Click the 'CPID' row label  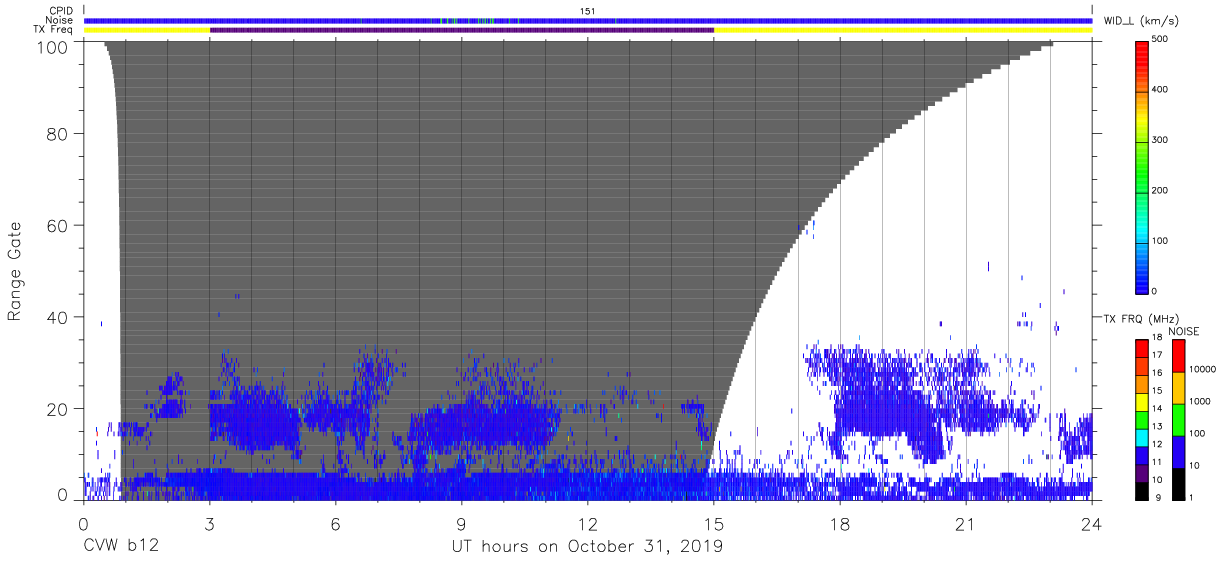[62, 11]
